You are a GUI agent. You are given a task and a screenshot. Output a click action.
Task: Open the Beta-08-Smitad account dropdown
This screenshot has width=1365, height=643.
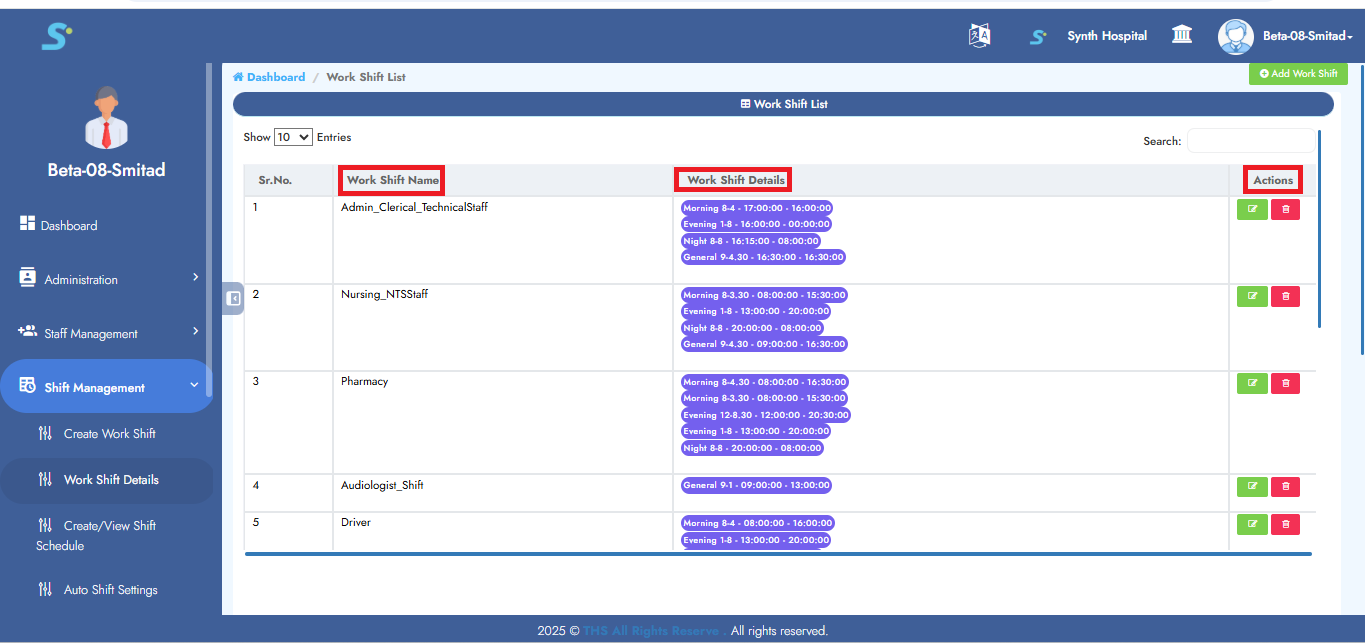(x=1306, y=36)
